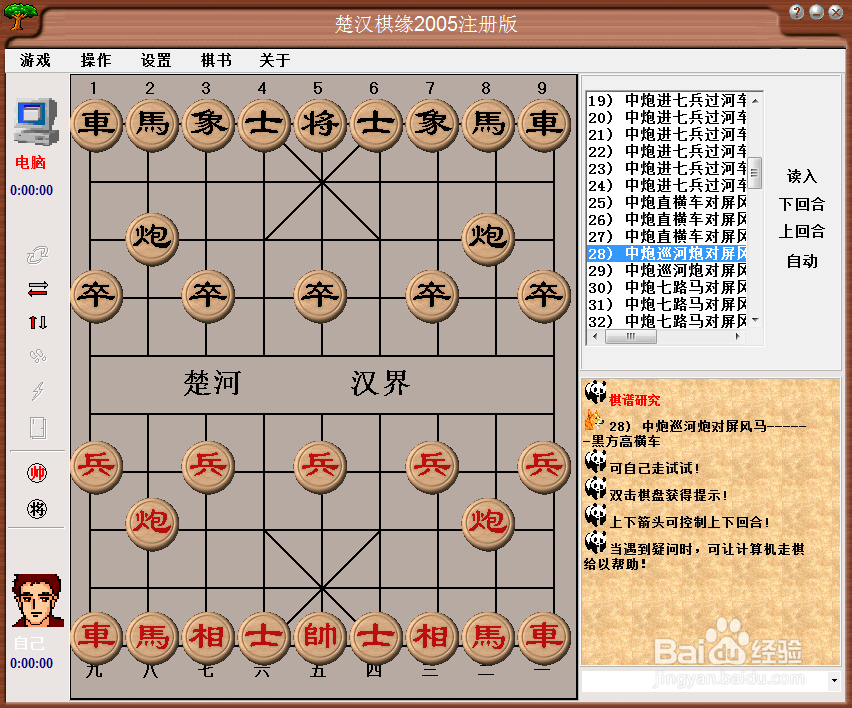Click the list vertical scrollbar thumb
The image size is (852, 708).
[755, 172]
